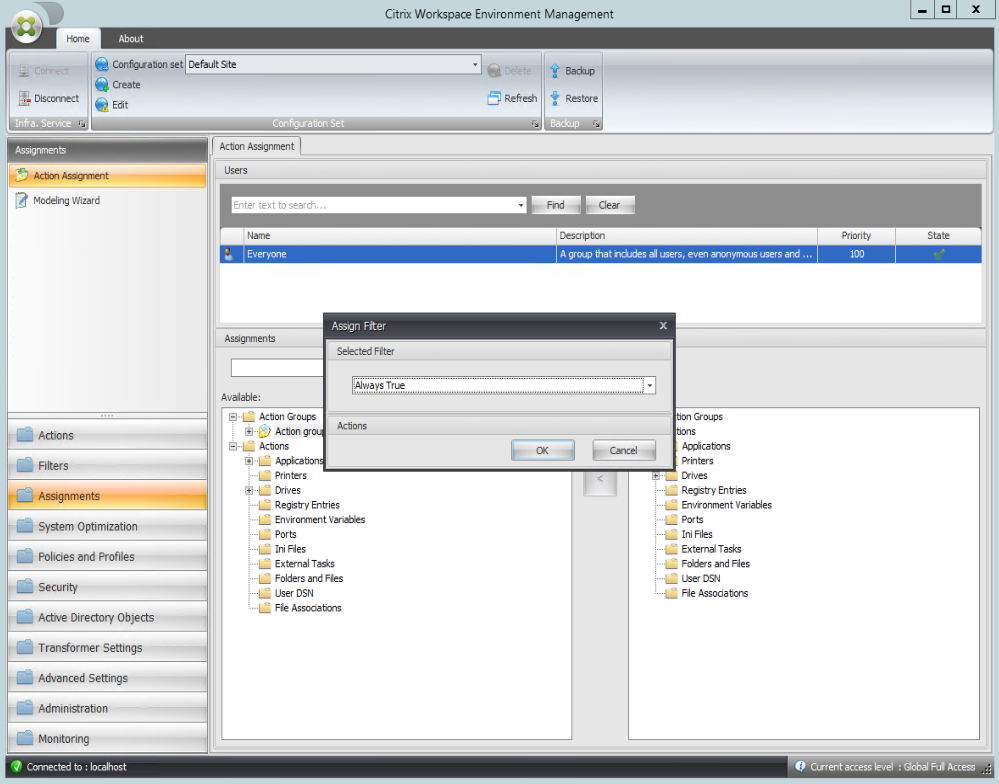Image resolution: width=999 pixels, height=784 pixels.
Task: Open the Selected Filter dropdown arrow
Action: (649, 386)
